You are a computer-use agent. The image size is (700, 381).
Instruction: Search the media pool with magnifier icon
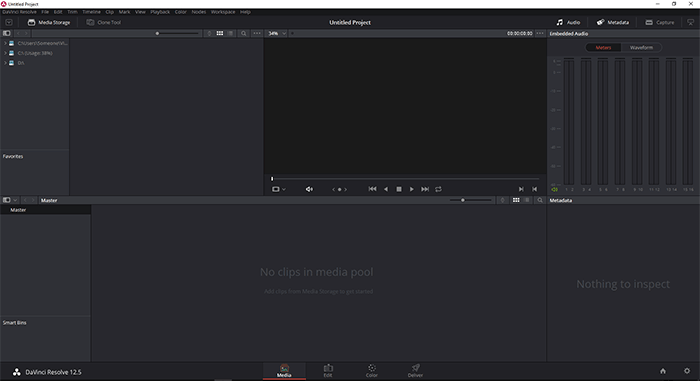tap(540, 200)
